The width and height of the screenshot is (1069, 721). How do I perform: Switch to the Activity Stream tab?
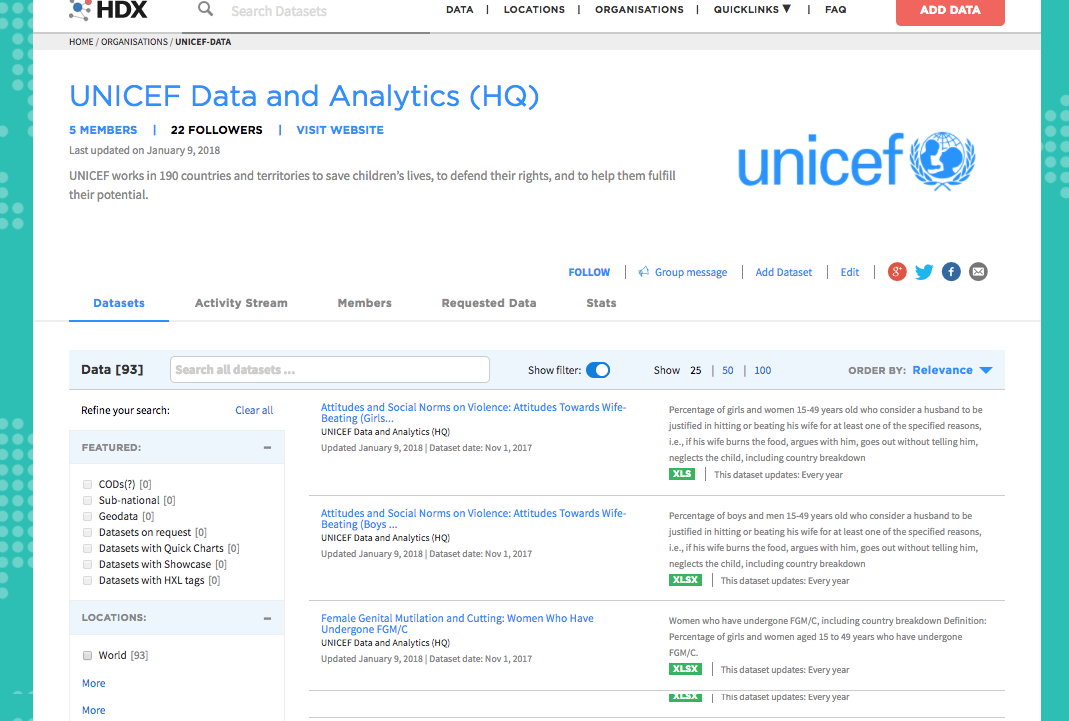(x=241, y=303)
